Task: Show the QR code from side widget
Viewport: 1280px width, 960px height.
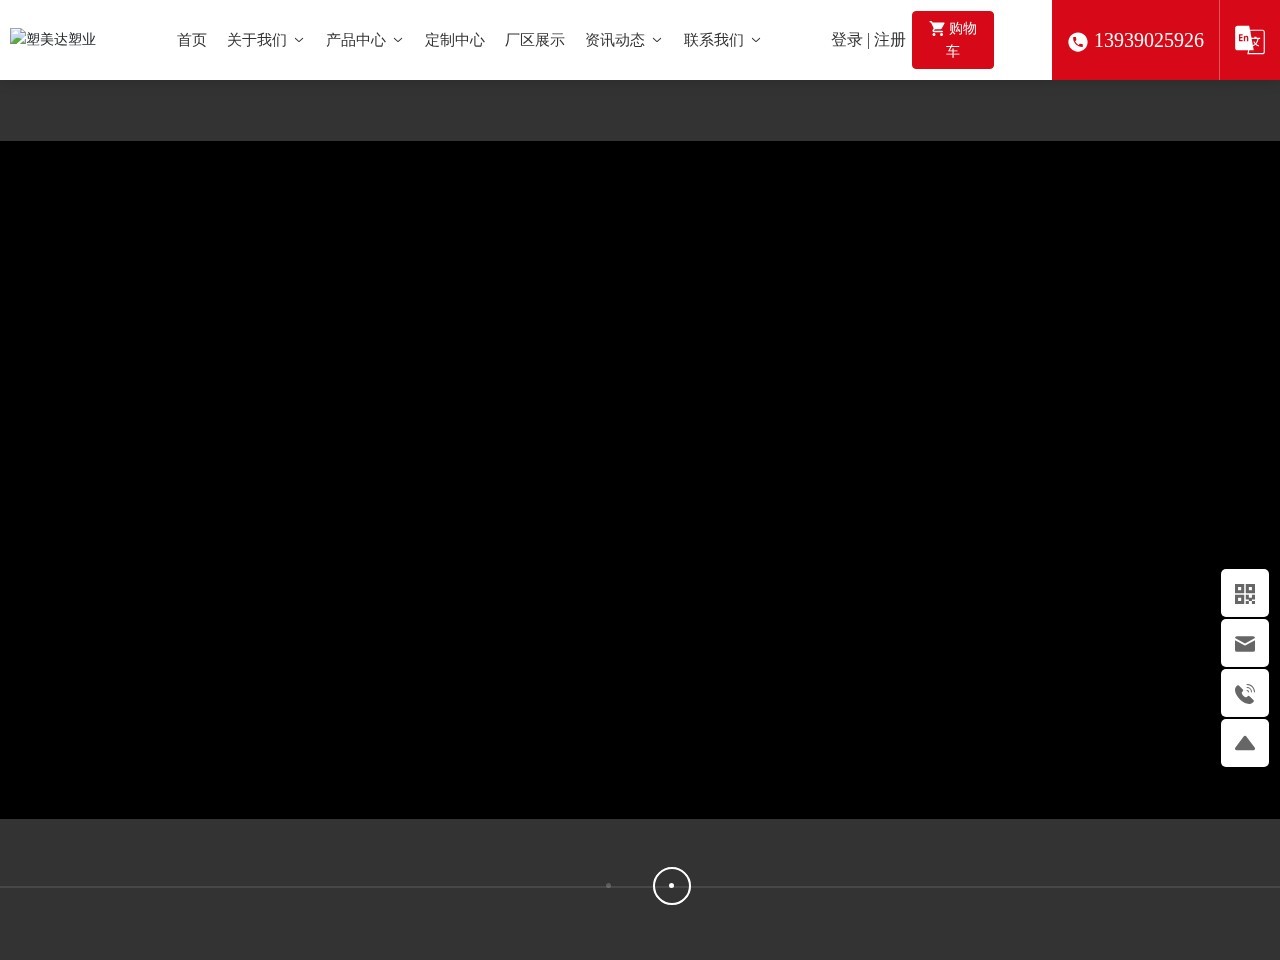Action: pos(1245,593)
